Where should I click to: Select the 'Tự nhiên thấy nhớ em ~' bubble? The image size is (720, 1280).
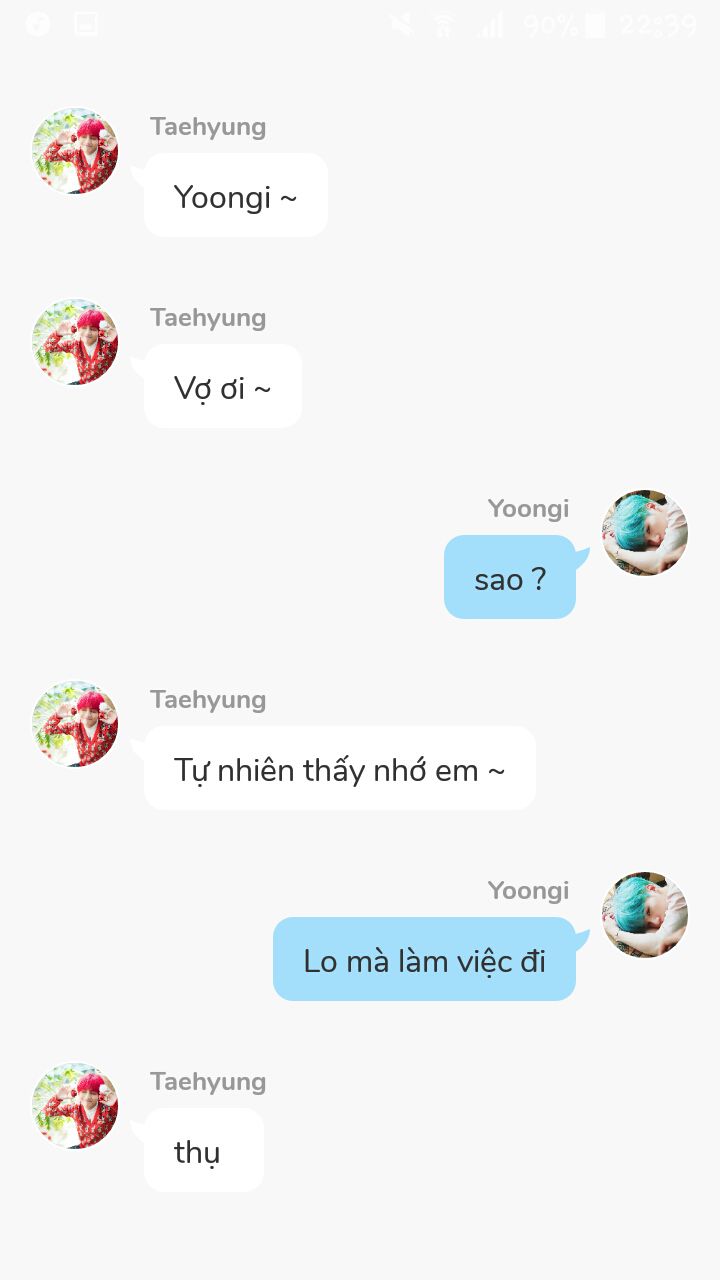tap(340, 768)
